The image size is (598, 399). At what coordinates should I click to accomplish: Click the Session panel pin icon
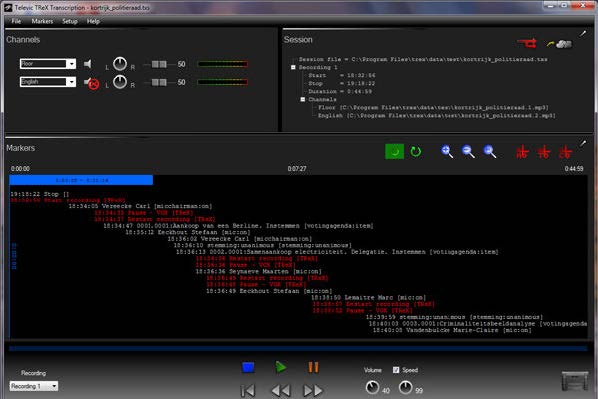coord(583,34)
